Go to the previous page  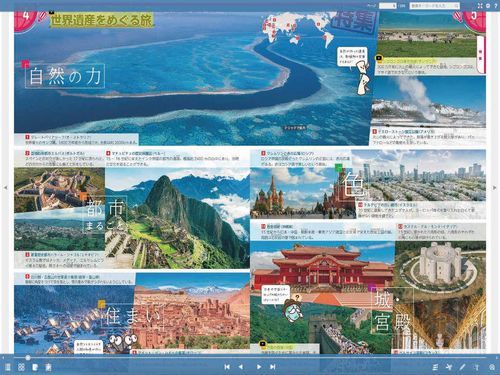pos(241,367)
